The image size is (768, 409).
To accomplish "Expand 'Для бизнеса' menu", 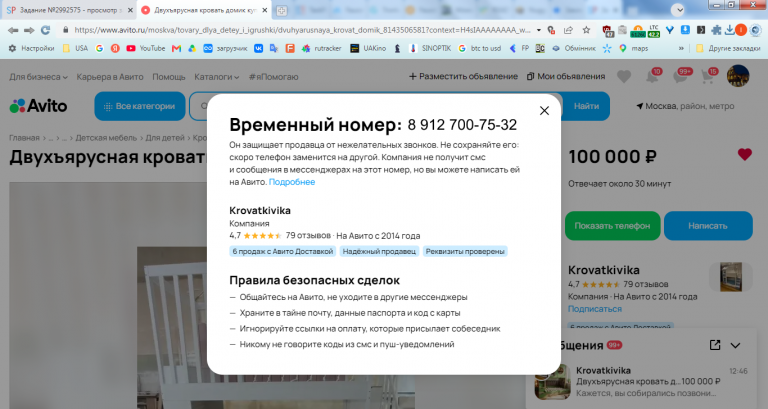I will tap(38, 77).
